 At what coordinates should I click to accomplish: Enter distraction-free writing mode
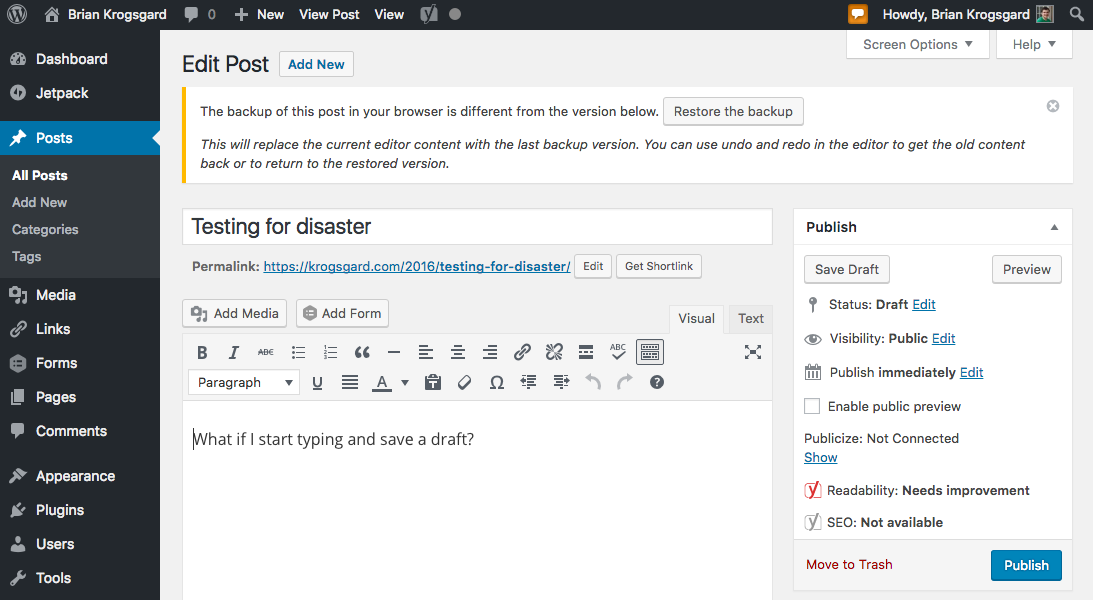753,353
